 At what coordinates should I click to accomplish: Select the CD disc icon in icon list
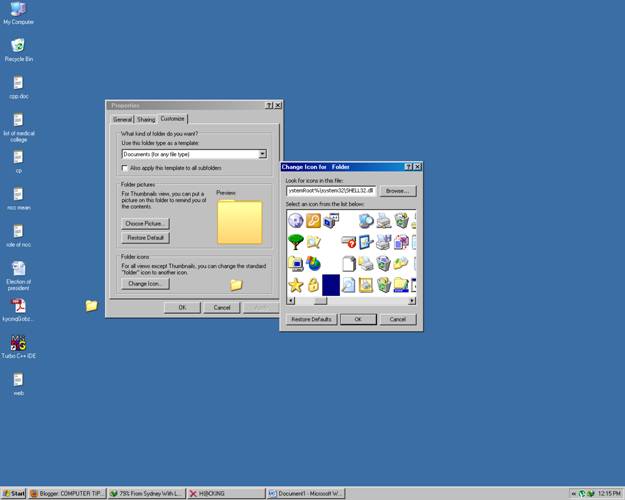(x=295, y=220)
